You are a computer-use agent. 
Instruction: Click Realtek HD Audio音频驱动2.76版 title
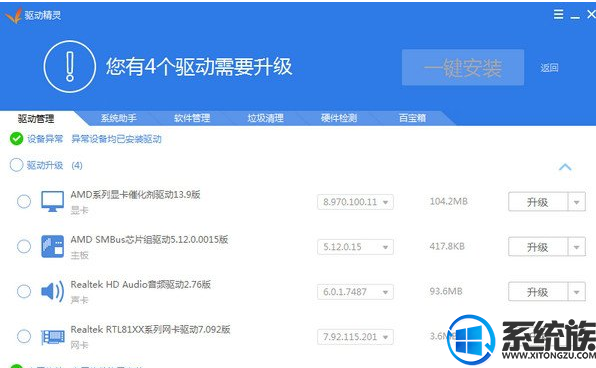(140, 284)
